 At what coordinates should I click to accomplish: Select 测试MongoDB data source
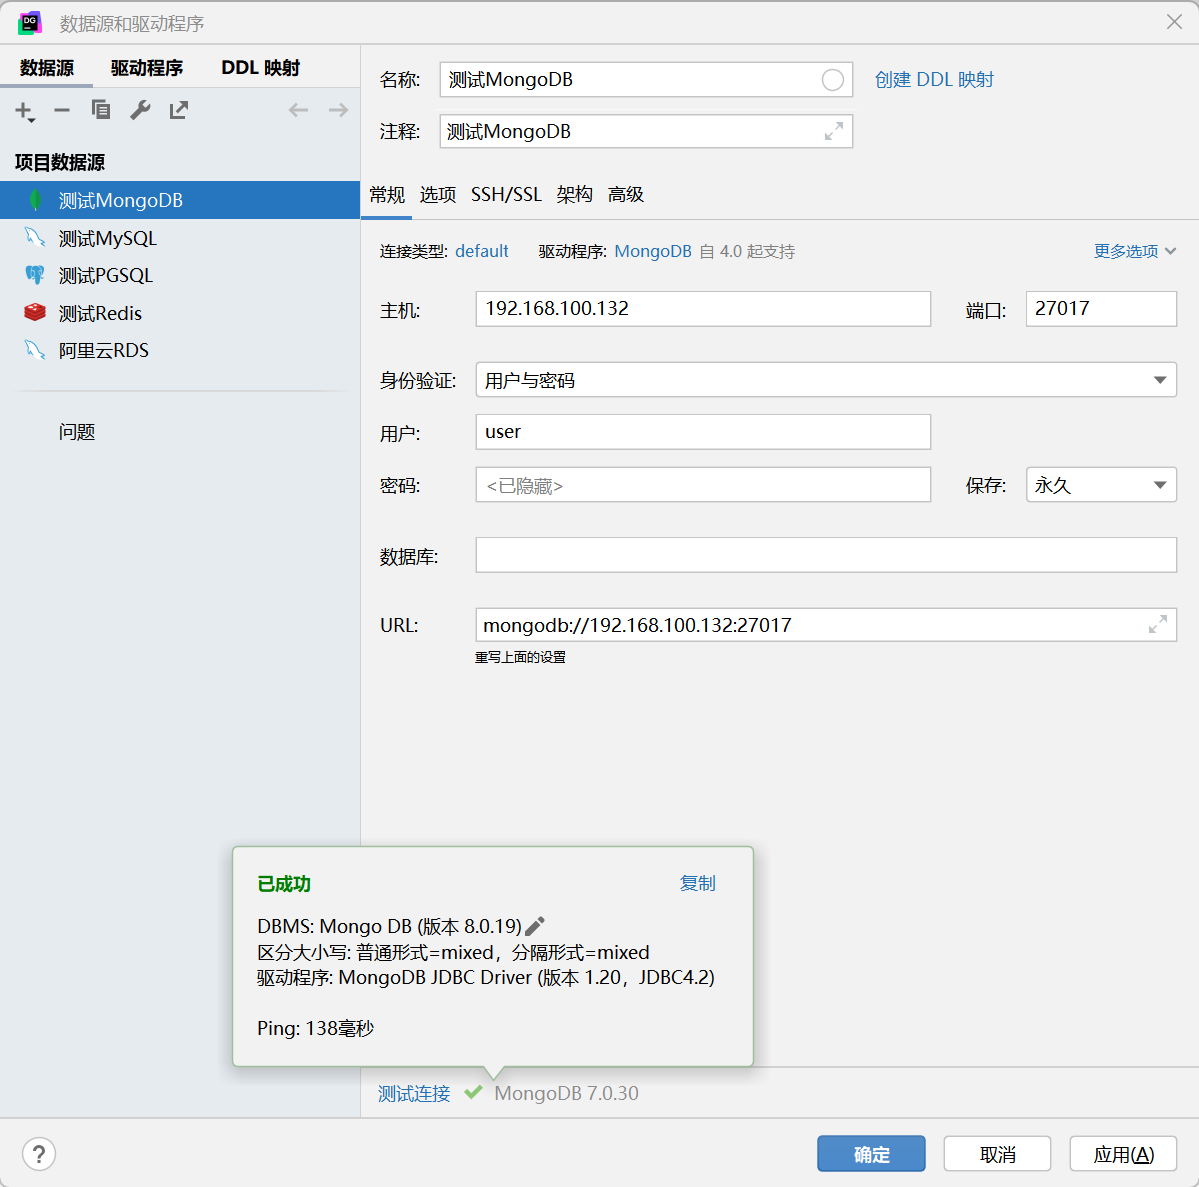[180, 200]
